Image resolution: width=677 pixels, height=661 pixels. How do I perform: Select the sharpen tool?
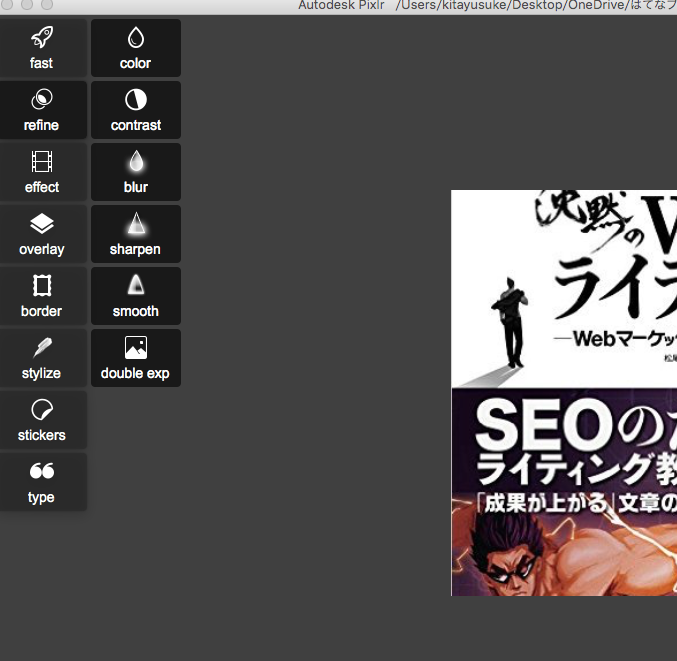pyautogui.click(x=136, y=234)
